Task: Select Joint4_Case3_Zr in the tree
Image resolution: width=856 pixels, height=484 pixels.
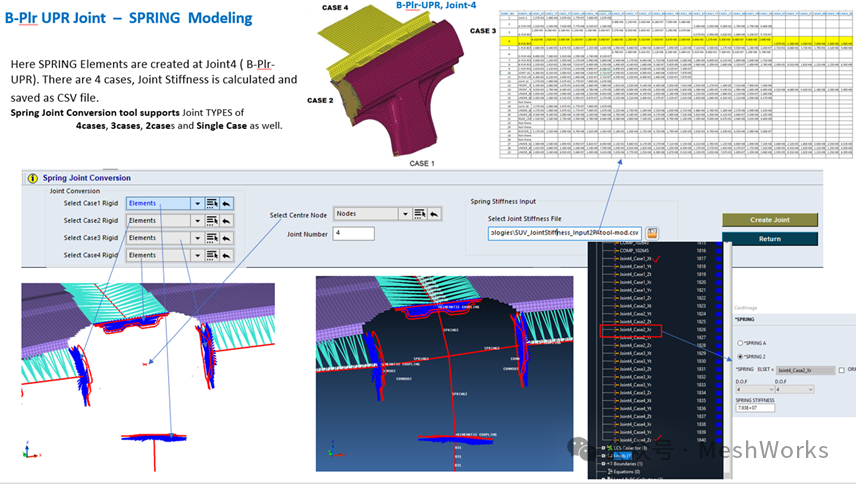Action: tap(635, 393)
